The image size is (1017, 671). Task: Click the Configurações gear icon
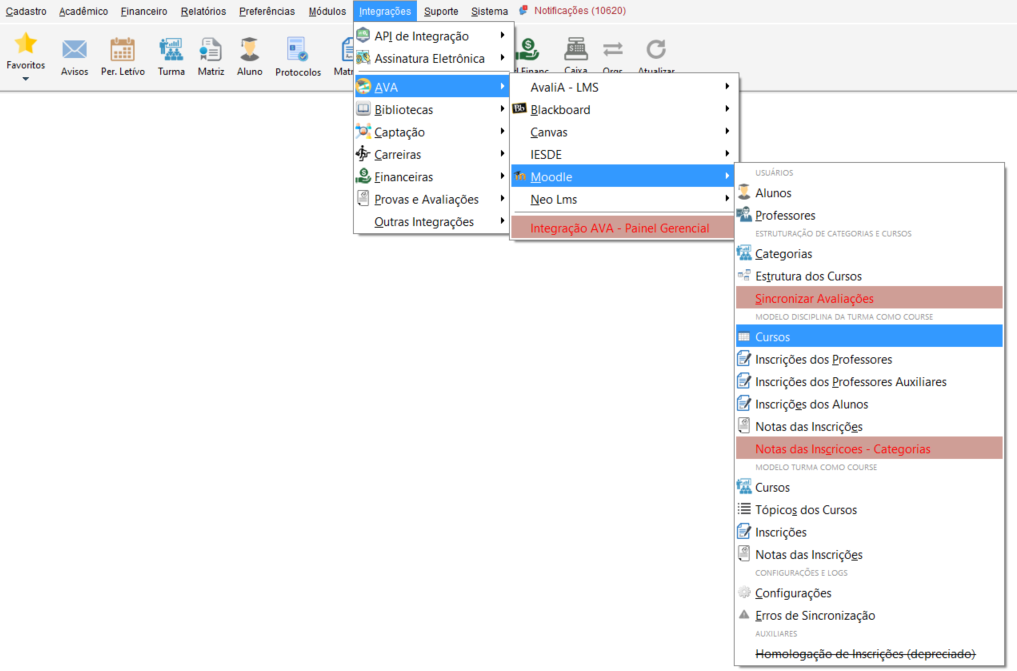click(744, 592)
